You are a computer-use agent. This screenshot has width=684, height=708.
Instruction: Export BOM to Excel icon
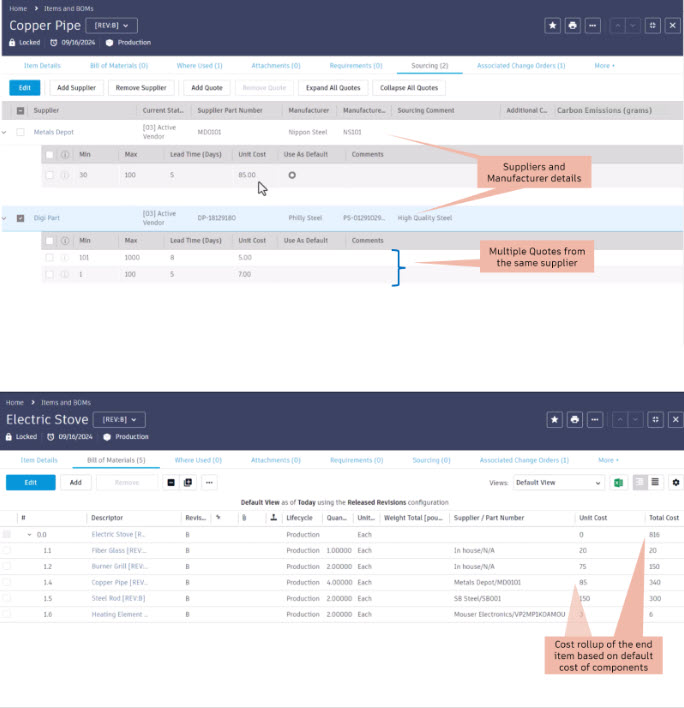point(619,483)
